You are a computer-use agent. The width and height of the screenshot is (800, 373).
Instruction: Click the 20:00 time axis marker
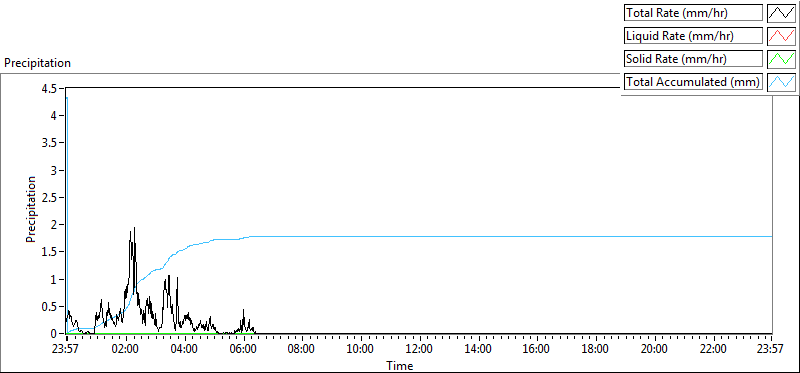coord(655,350)
